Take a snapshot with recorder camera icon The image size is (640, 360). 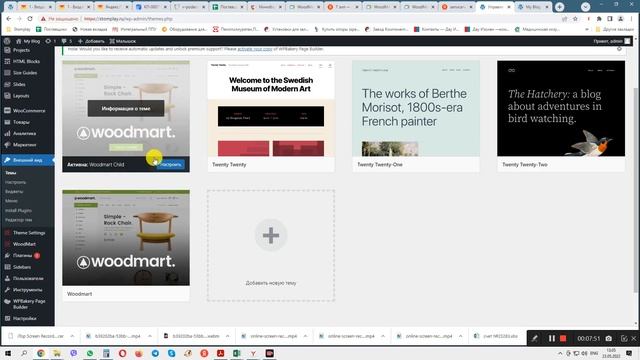click(609, 338)
